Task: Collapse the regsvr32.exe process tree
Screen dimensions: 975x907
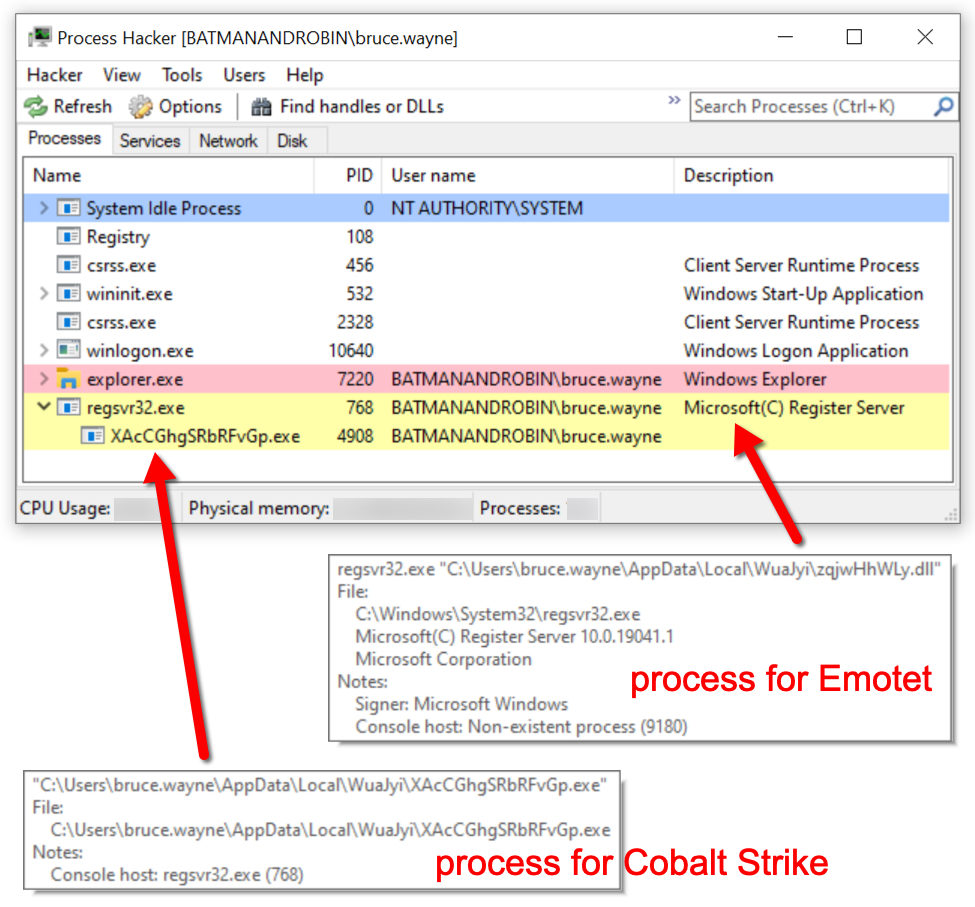Action: [x=44, y=407]
